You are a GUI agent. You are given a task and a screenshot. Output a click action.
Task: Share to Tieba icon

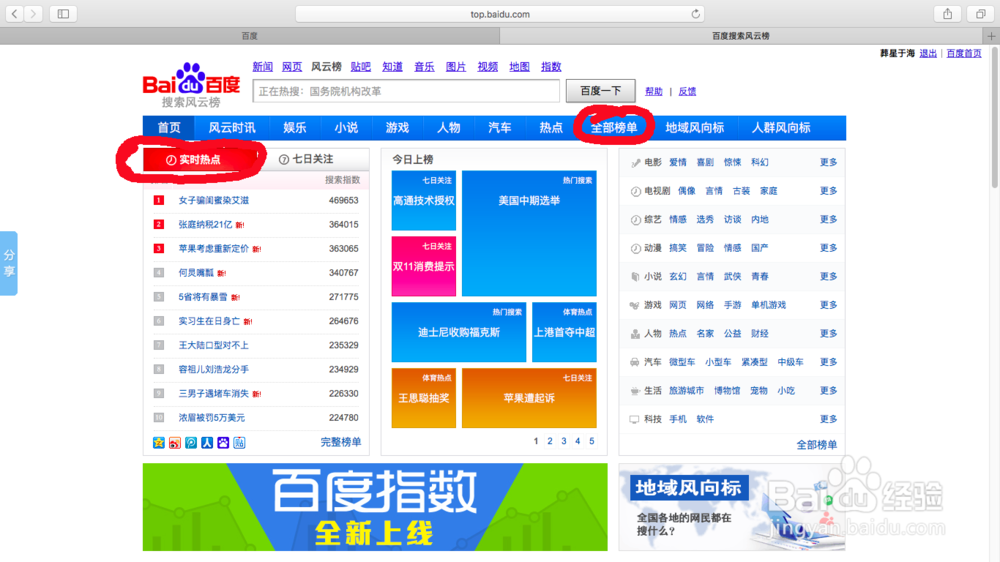[239, 443]
